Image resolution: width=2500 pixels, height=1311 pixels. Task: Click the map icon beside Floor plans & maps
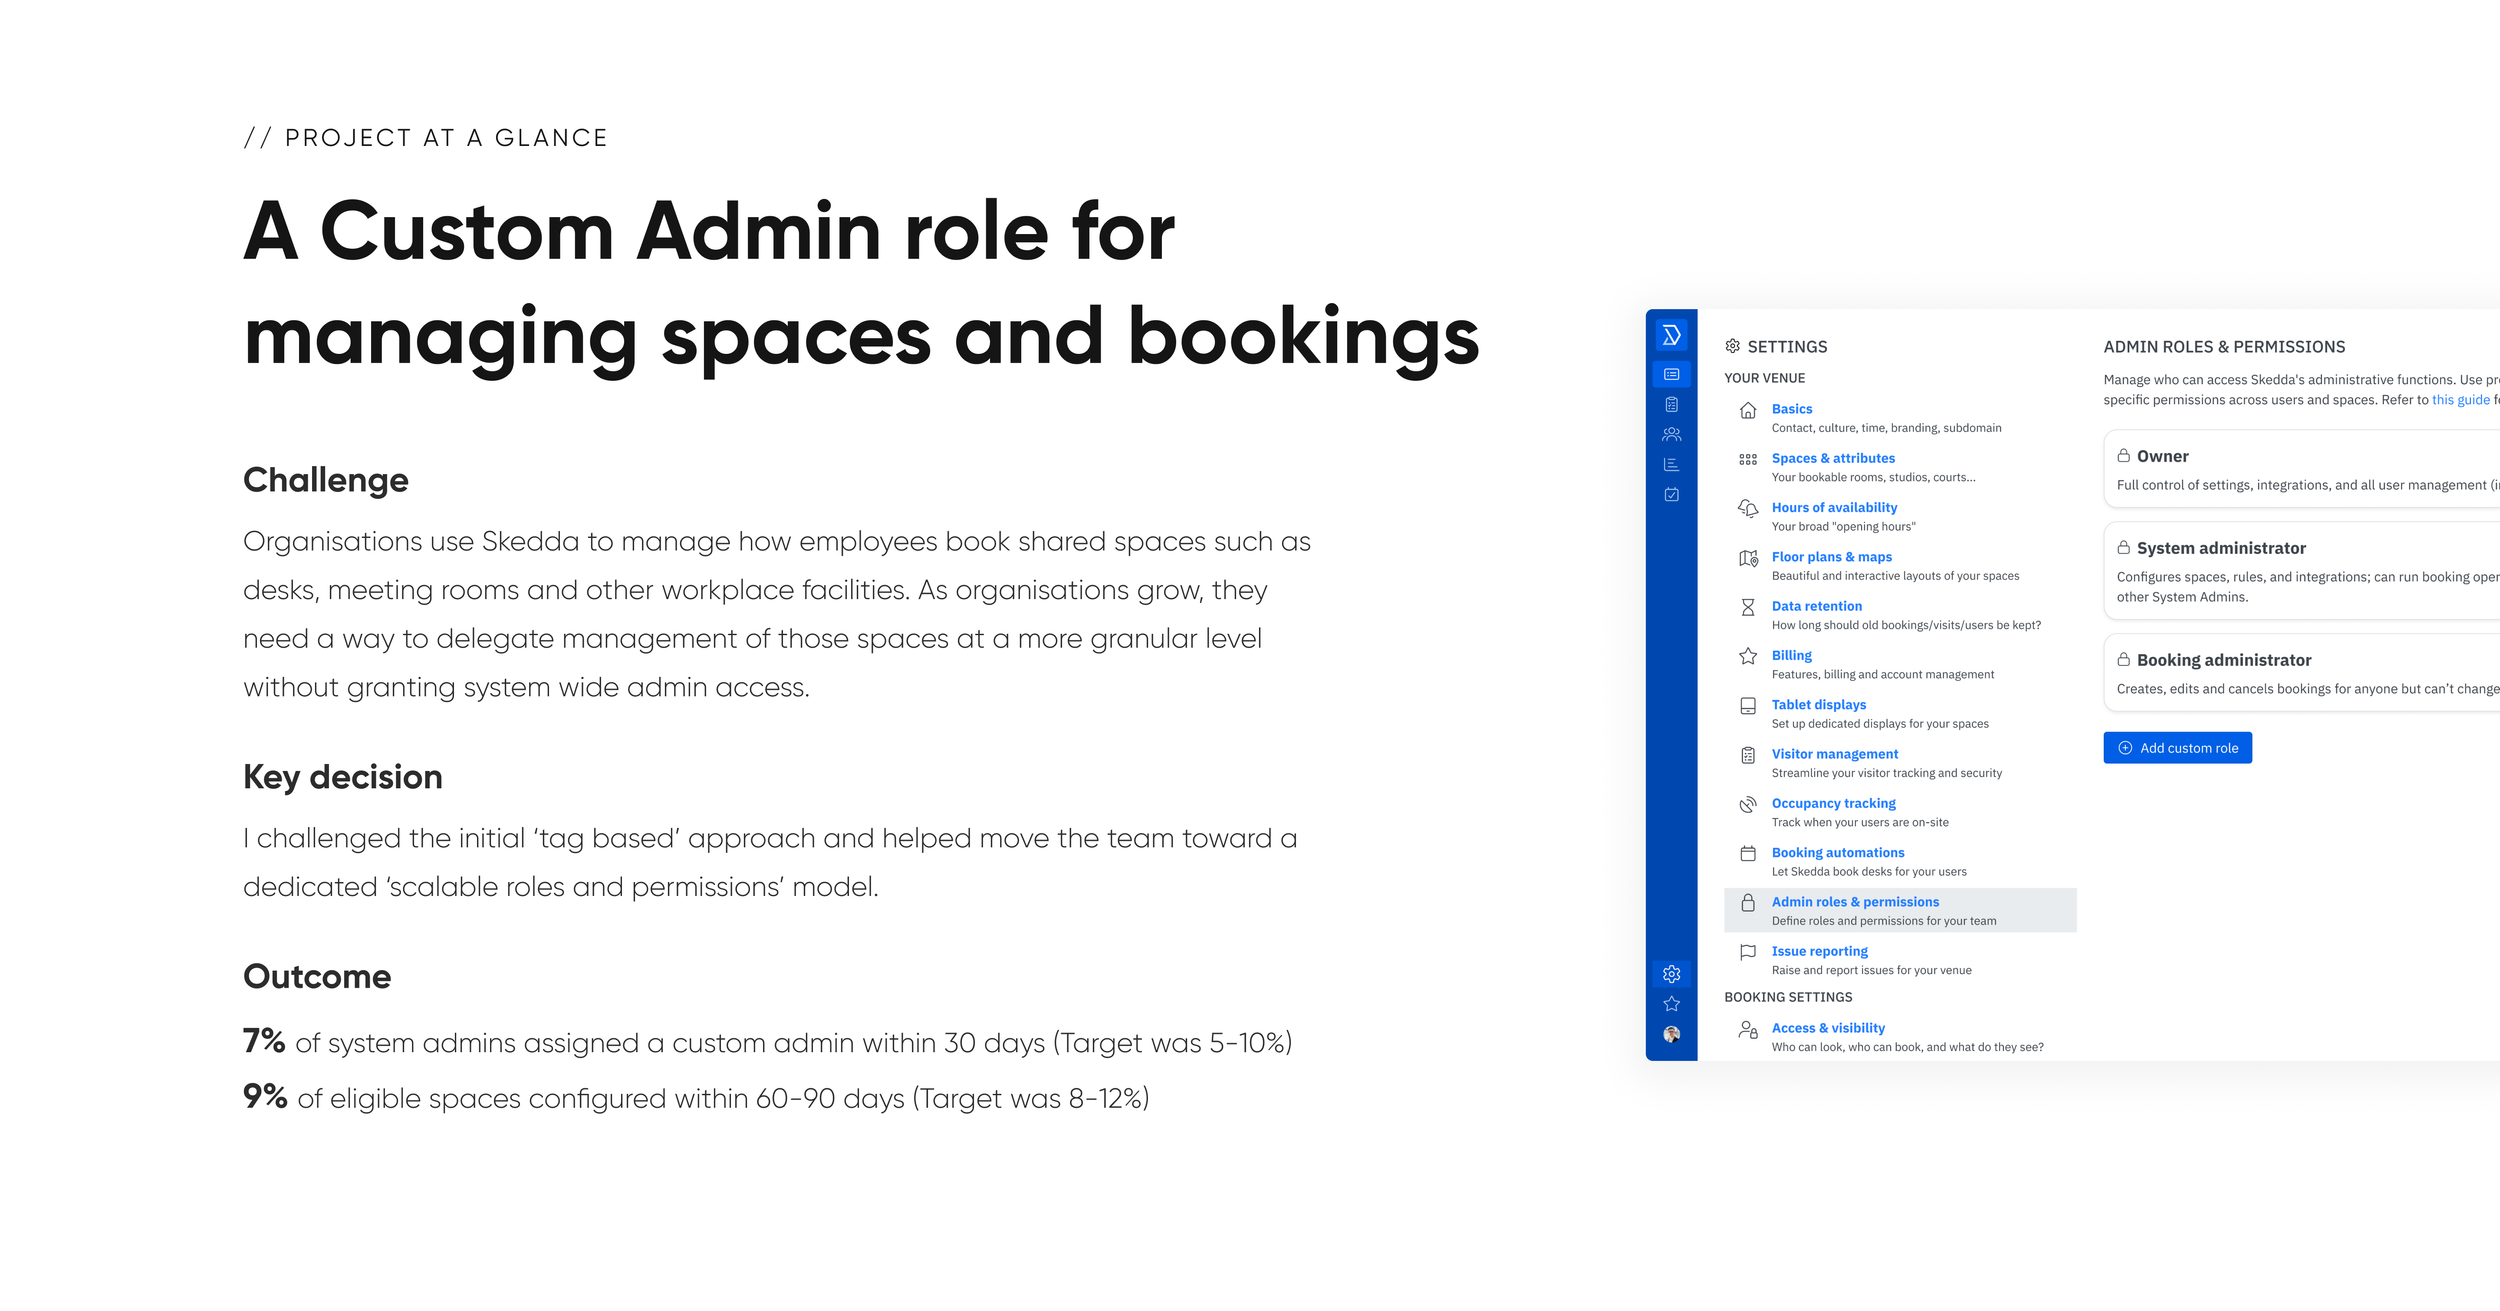pos(1747,558)
